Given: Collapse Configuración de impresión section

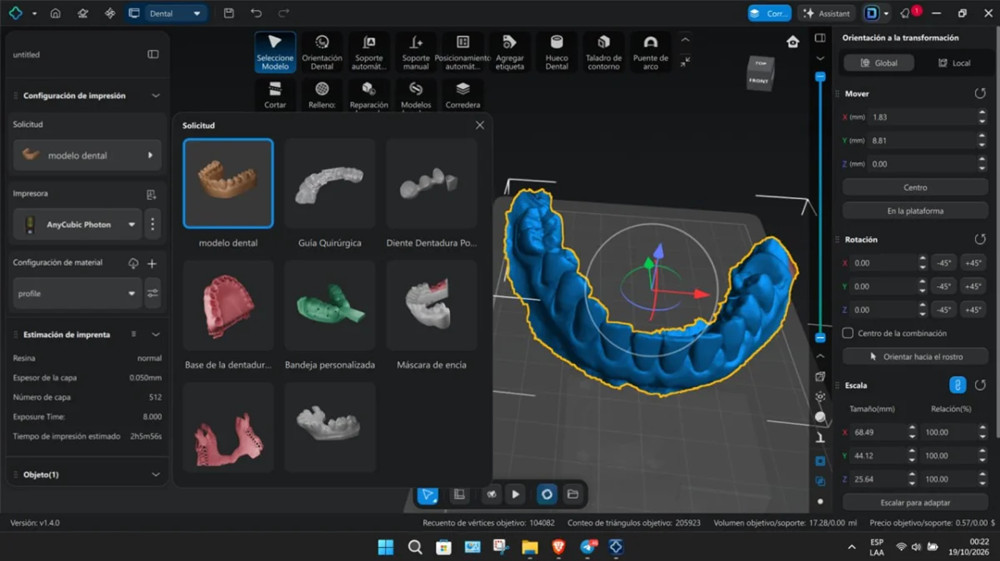Looking at the screenshot, I should click(x=156, y=96).
